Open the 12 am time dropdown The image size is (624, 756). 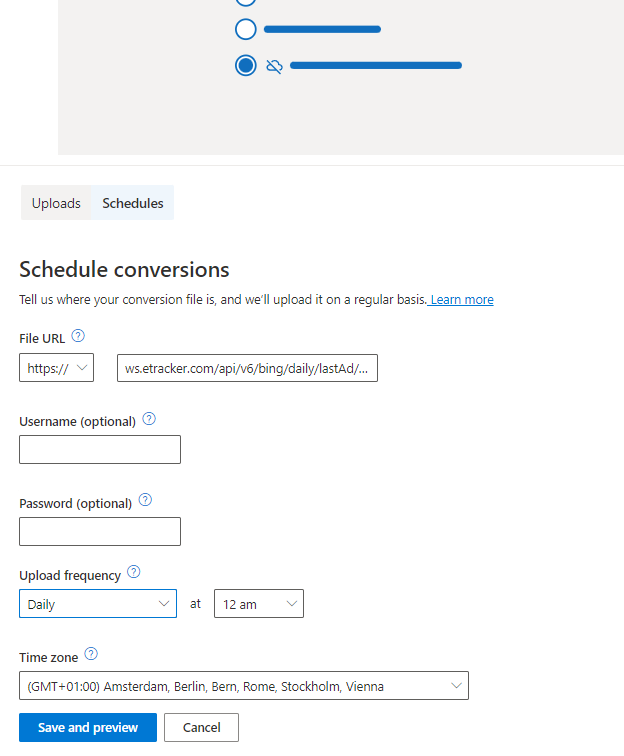(259, 604)
